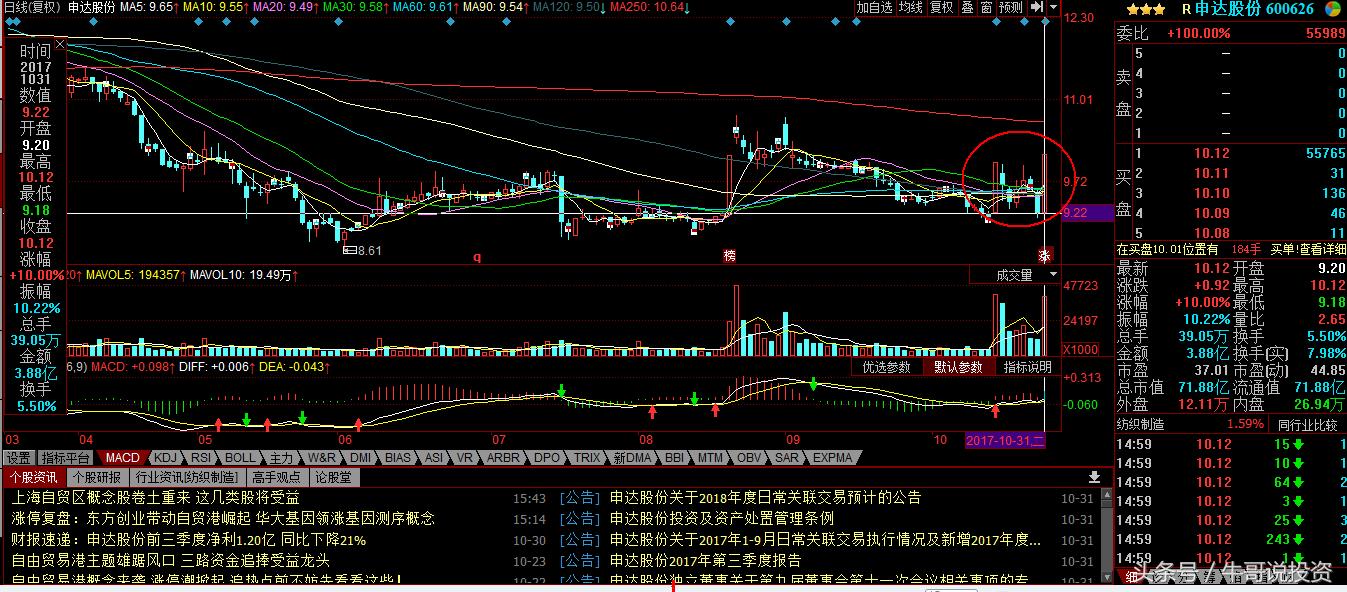Open the 成交量 volume indicator dropdown
Viewport: 1347px width, 592px height.
[x=1015, y=274]
